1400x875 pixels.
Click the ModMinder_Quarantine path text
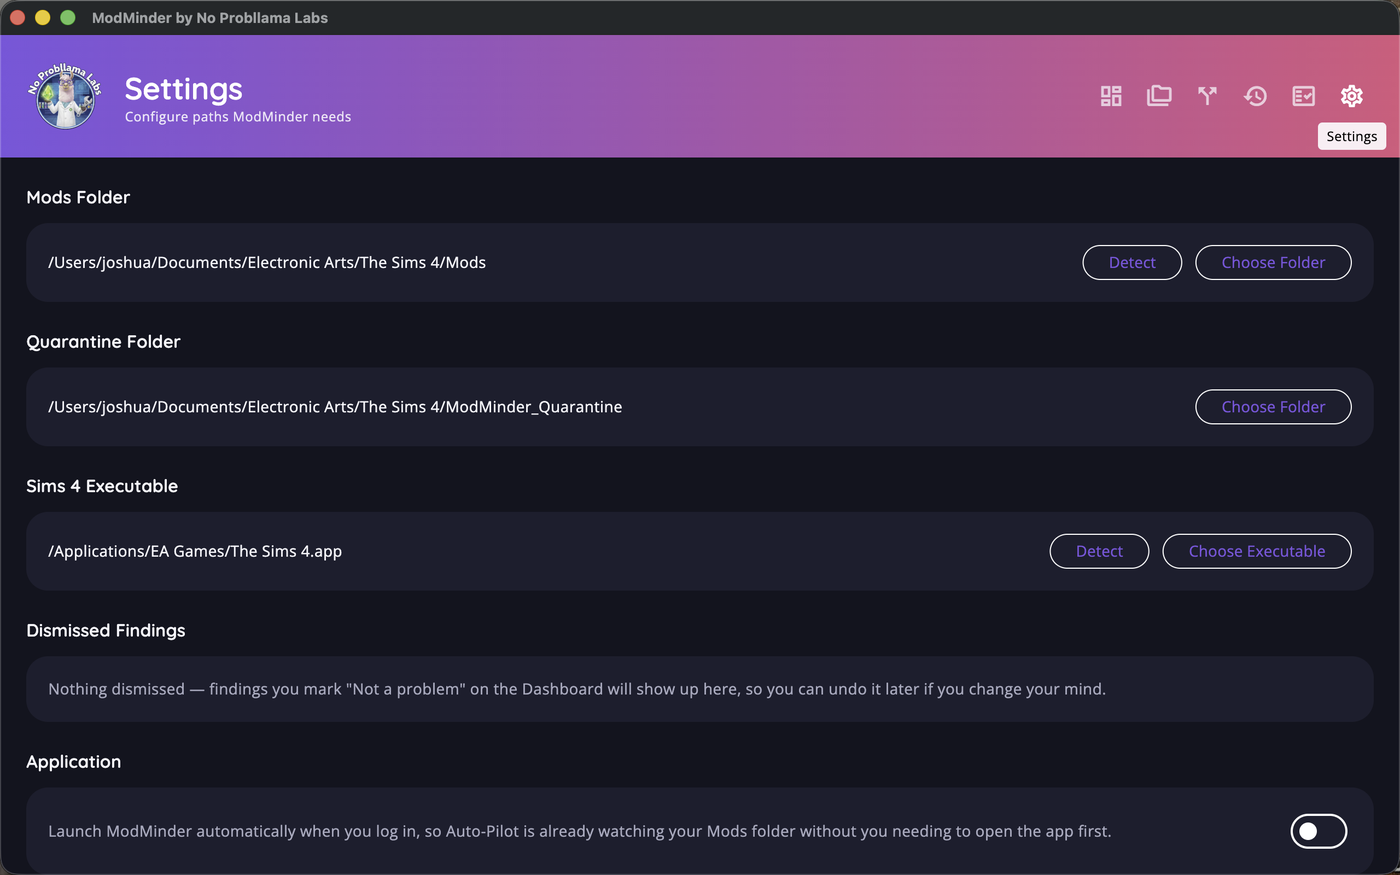click(335, 407)
